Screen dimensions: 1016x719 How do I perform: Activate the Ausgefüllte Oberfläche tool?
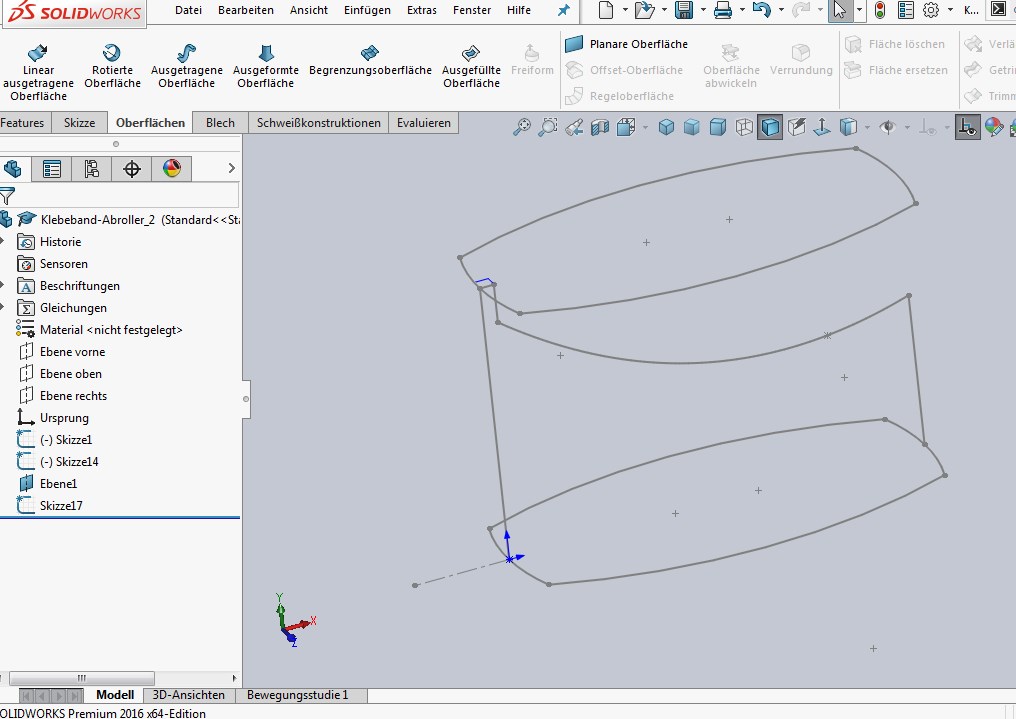471,66
